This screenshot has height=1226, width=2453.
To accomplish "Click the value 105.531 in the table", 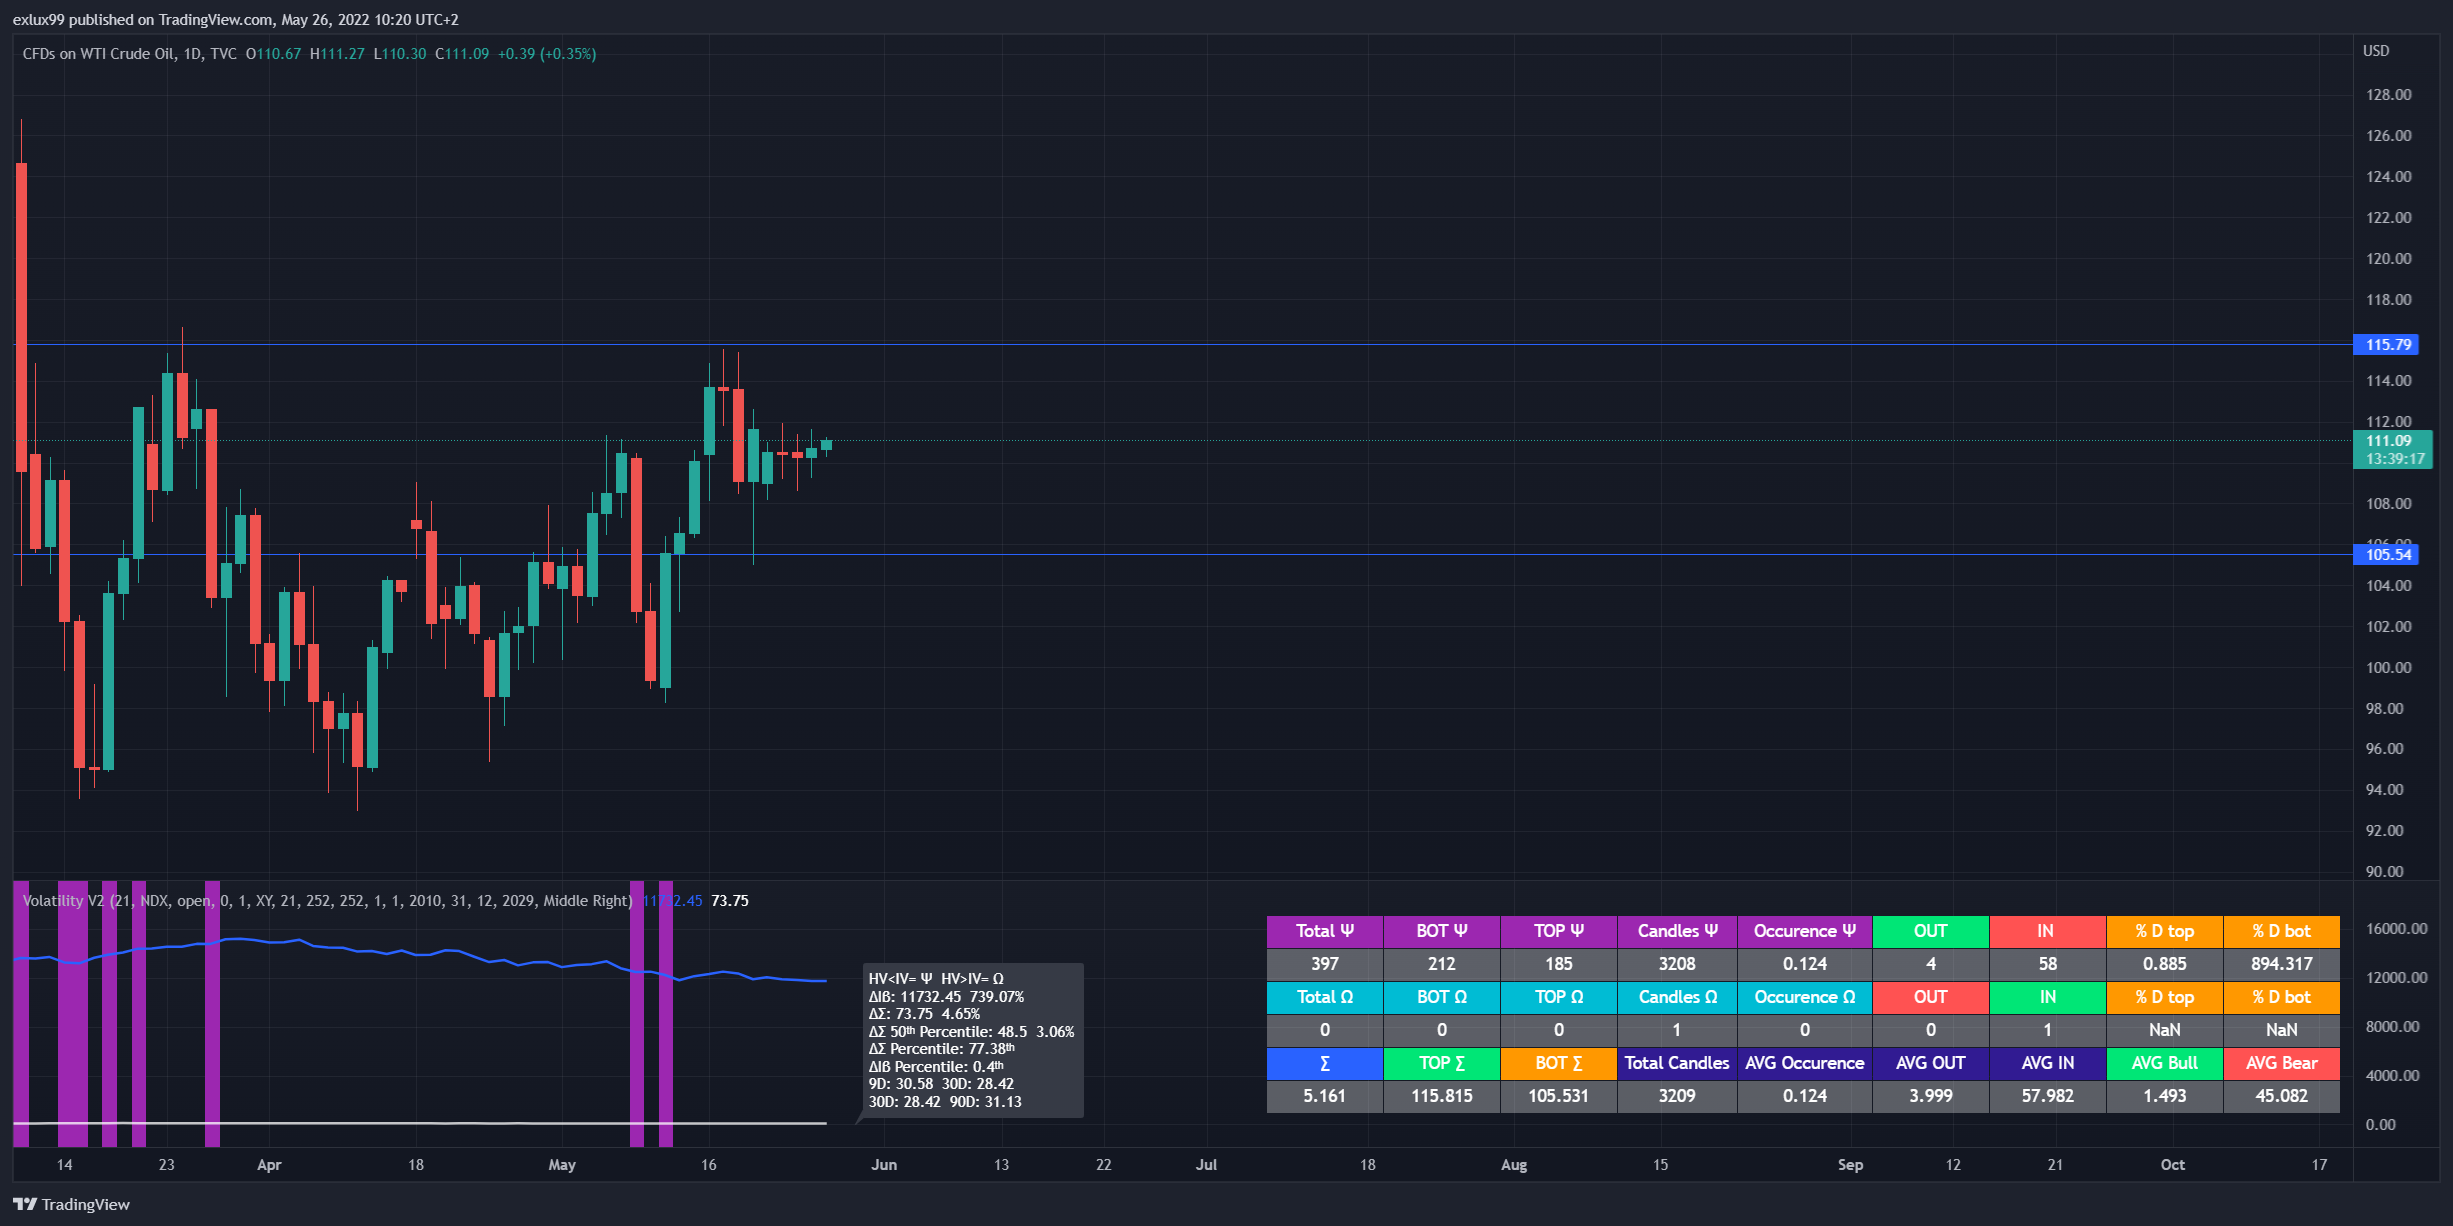I will pyautogui.click(x=1559, y=1096).
